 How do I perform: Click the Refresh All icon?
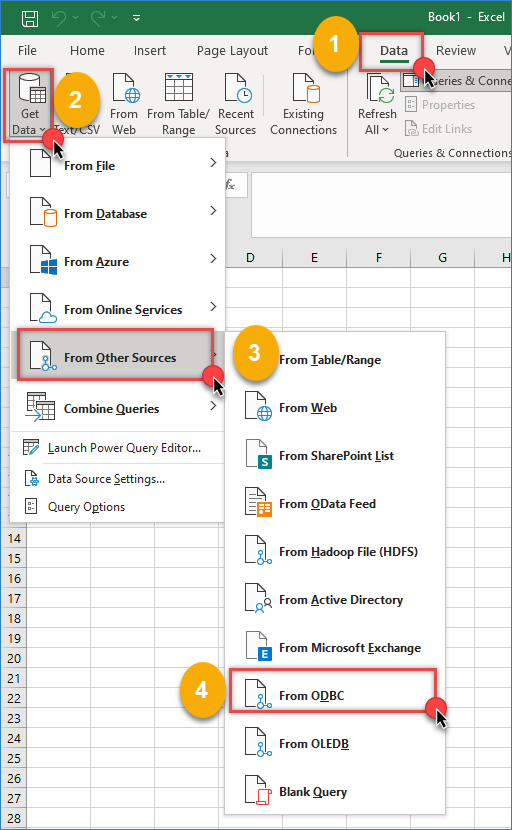(380, 88)
